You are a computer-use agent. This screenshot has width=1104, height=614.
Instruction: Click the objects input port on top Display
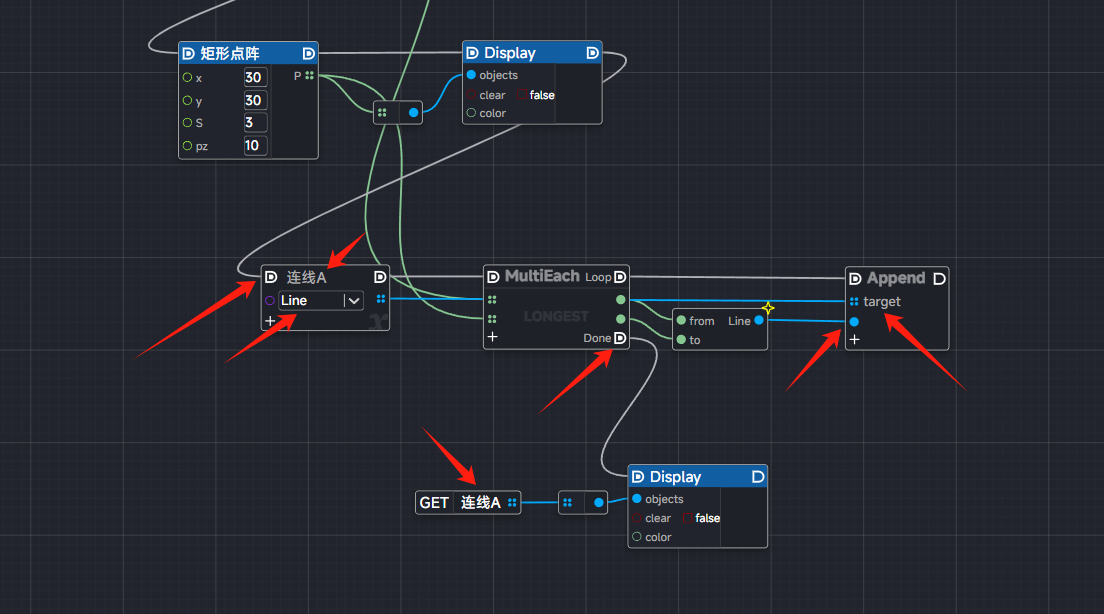471,75
